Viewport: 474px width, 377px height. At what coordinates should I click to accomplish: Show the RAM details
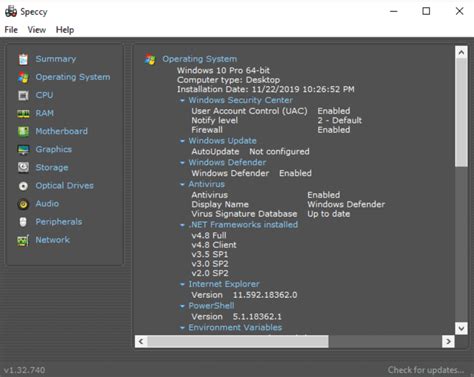pos(45,113)
